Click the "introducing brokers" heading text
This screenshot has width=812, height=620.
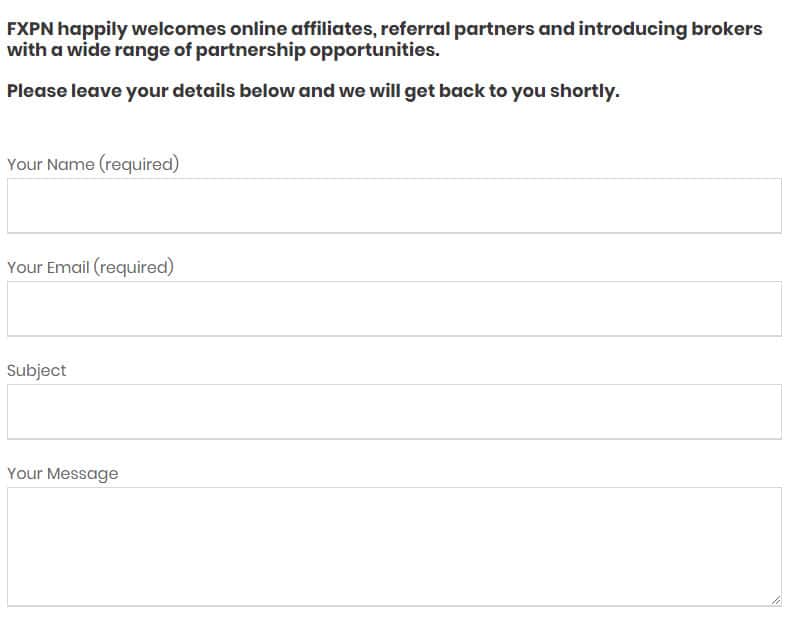(672, 29)
